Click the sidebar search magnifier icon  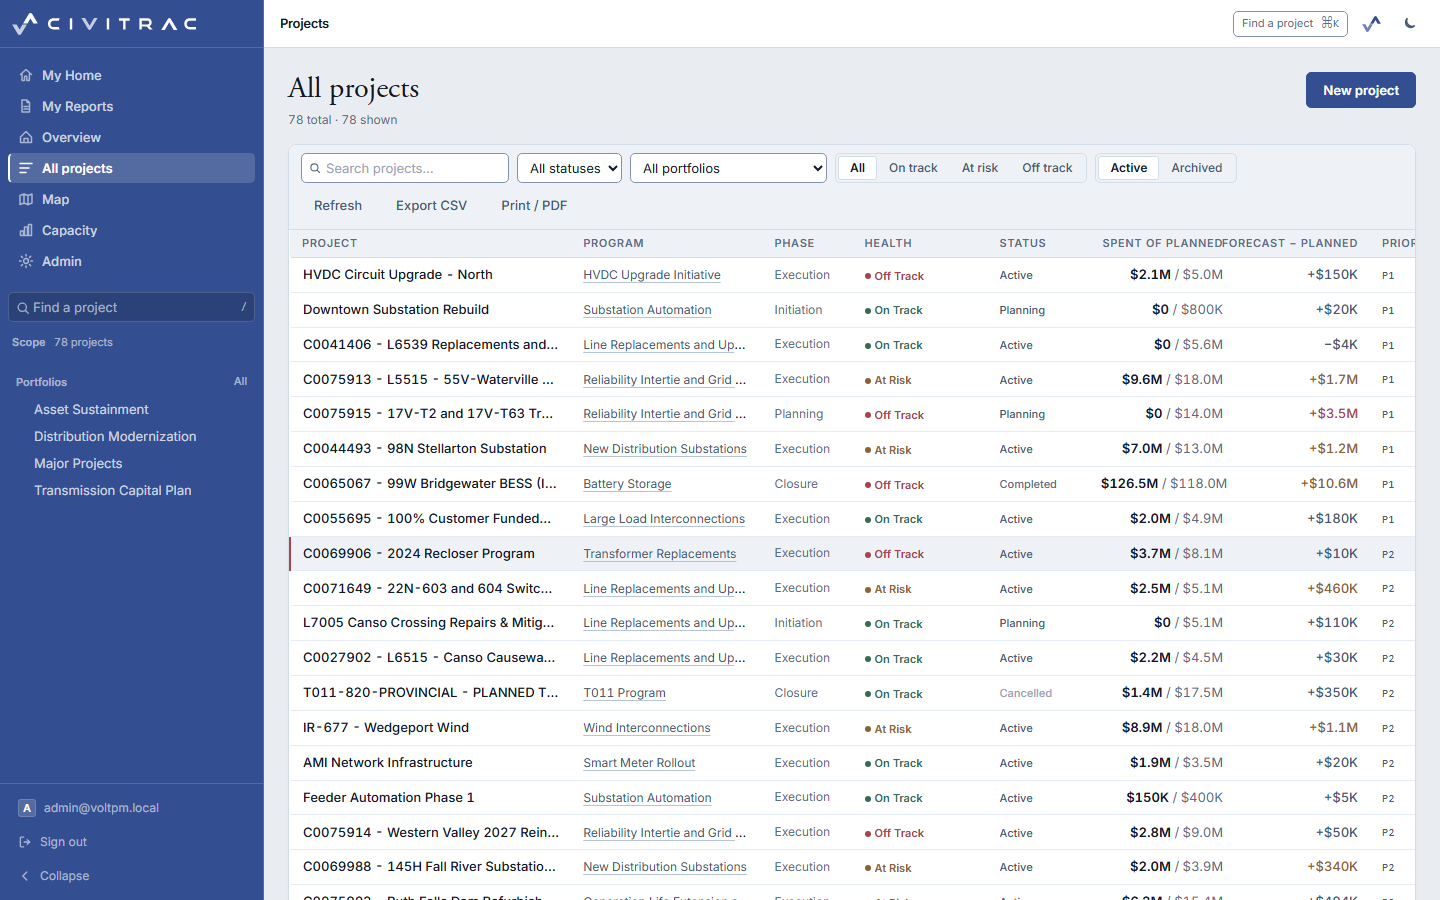[23, 307]
